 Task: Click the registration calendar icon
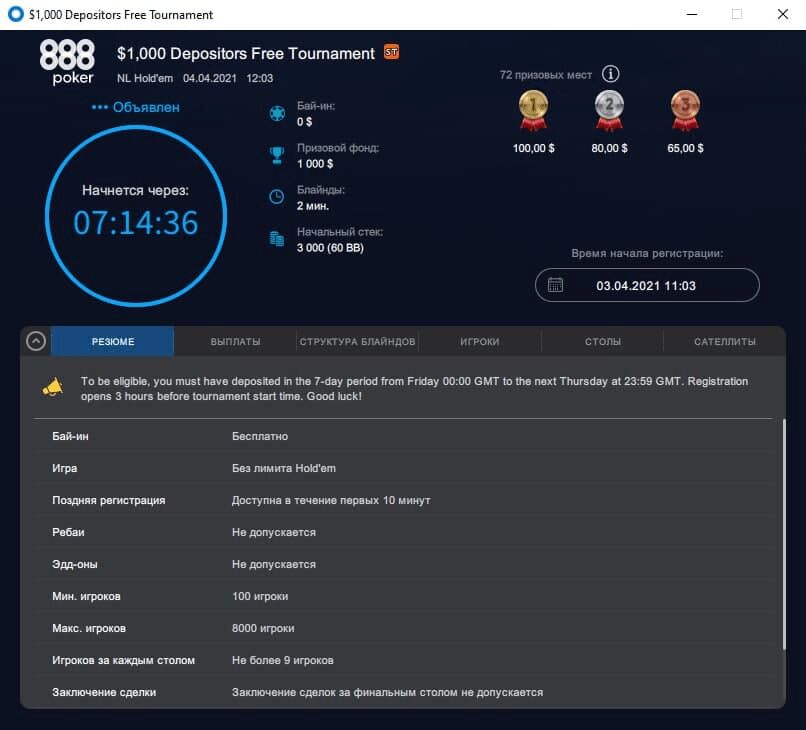pos(555,285)
